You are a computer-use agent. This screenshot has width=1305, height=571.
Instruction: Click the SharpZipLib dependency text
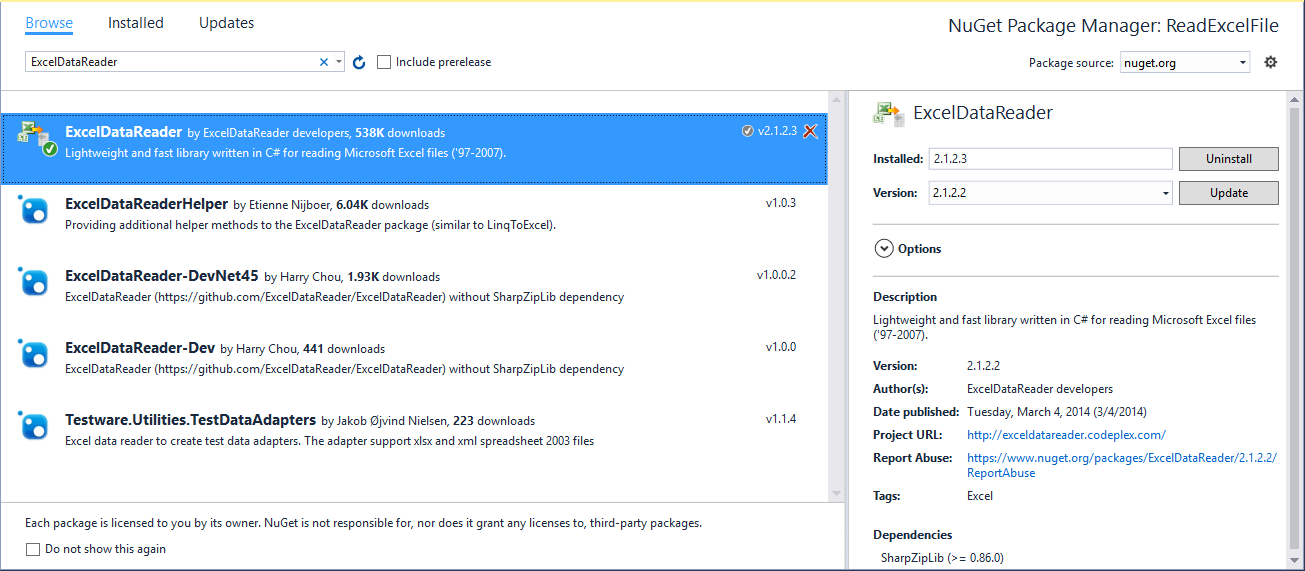pos(942,557)
